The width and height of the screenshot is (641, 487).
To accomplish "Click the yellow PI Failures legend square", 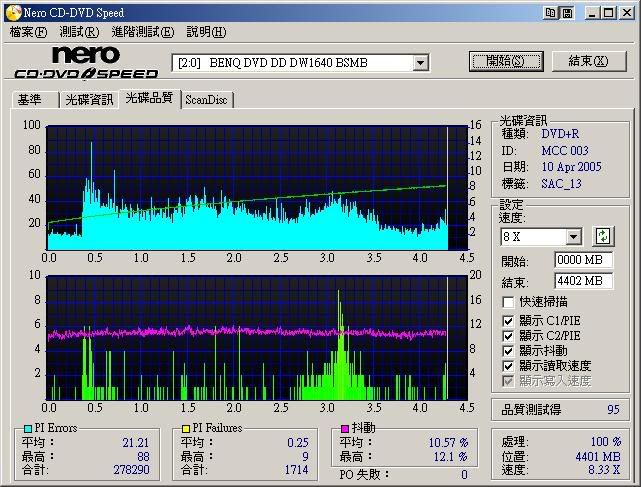I will pos(186,429).
